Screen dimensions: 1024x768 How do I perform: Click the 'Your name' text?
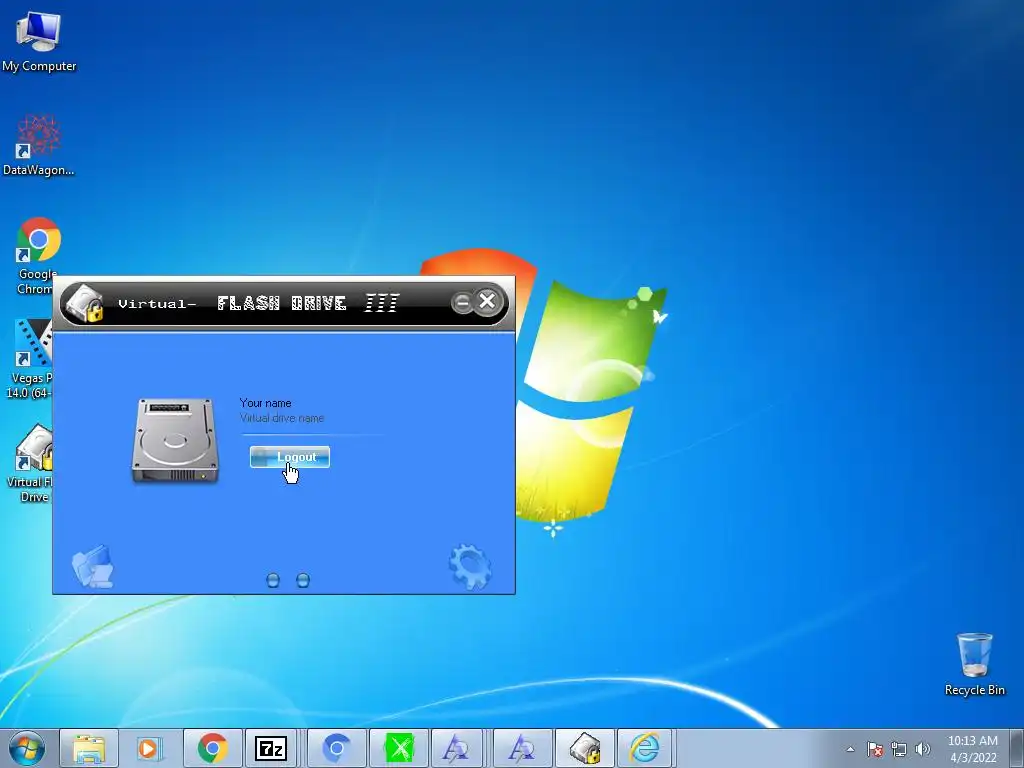(265, 403)
